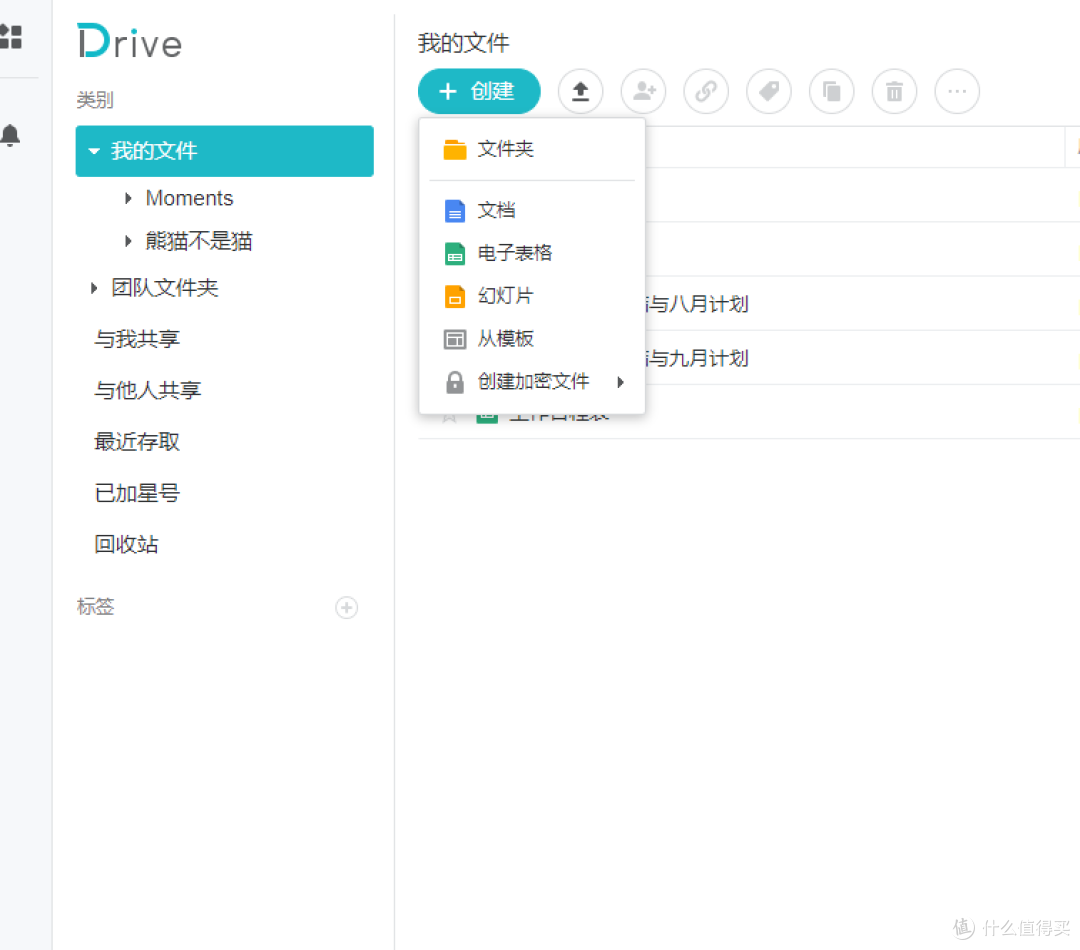The height and width of the screenshot is (950, 1080).
Task: Click the tag label icon
Action: coord(768,92)
